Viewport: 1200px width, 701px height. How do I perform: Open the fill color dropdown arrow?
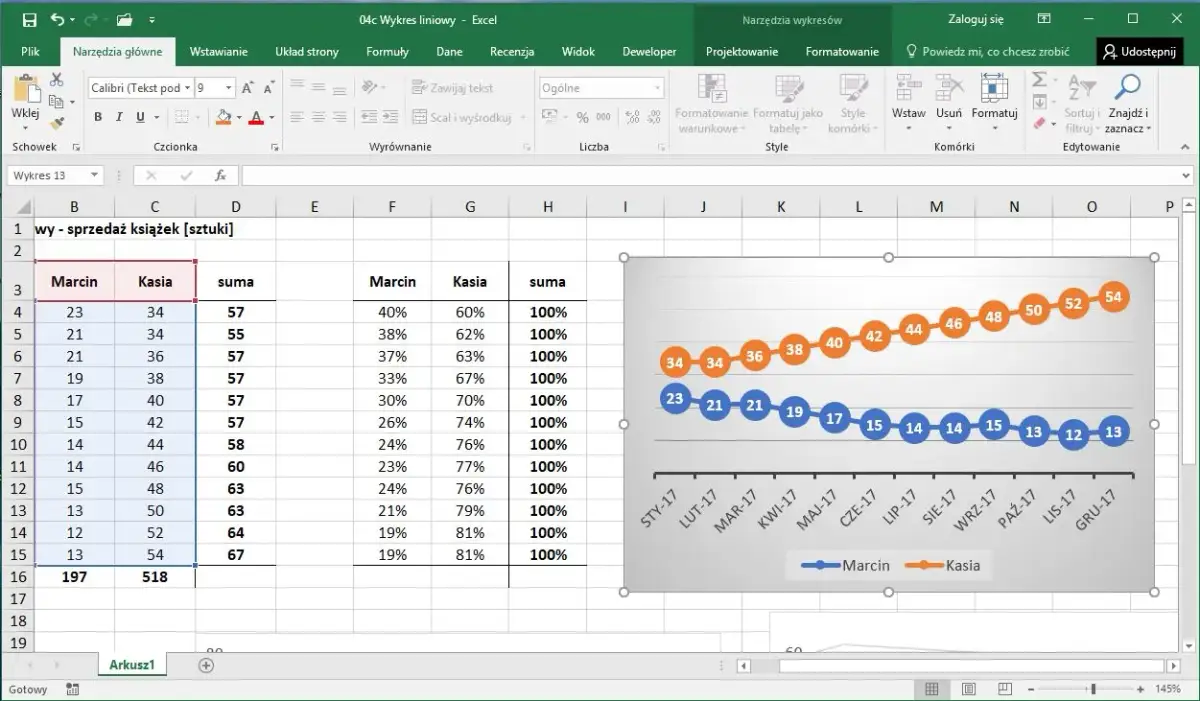tap(238, 116)
